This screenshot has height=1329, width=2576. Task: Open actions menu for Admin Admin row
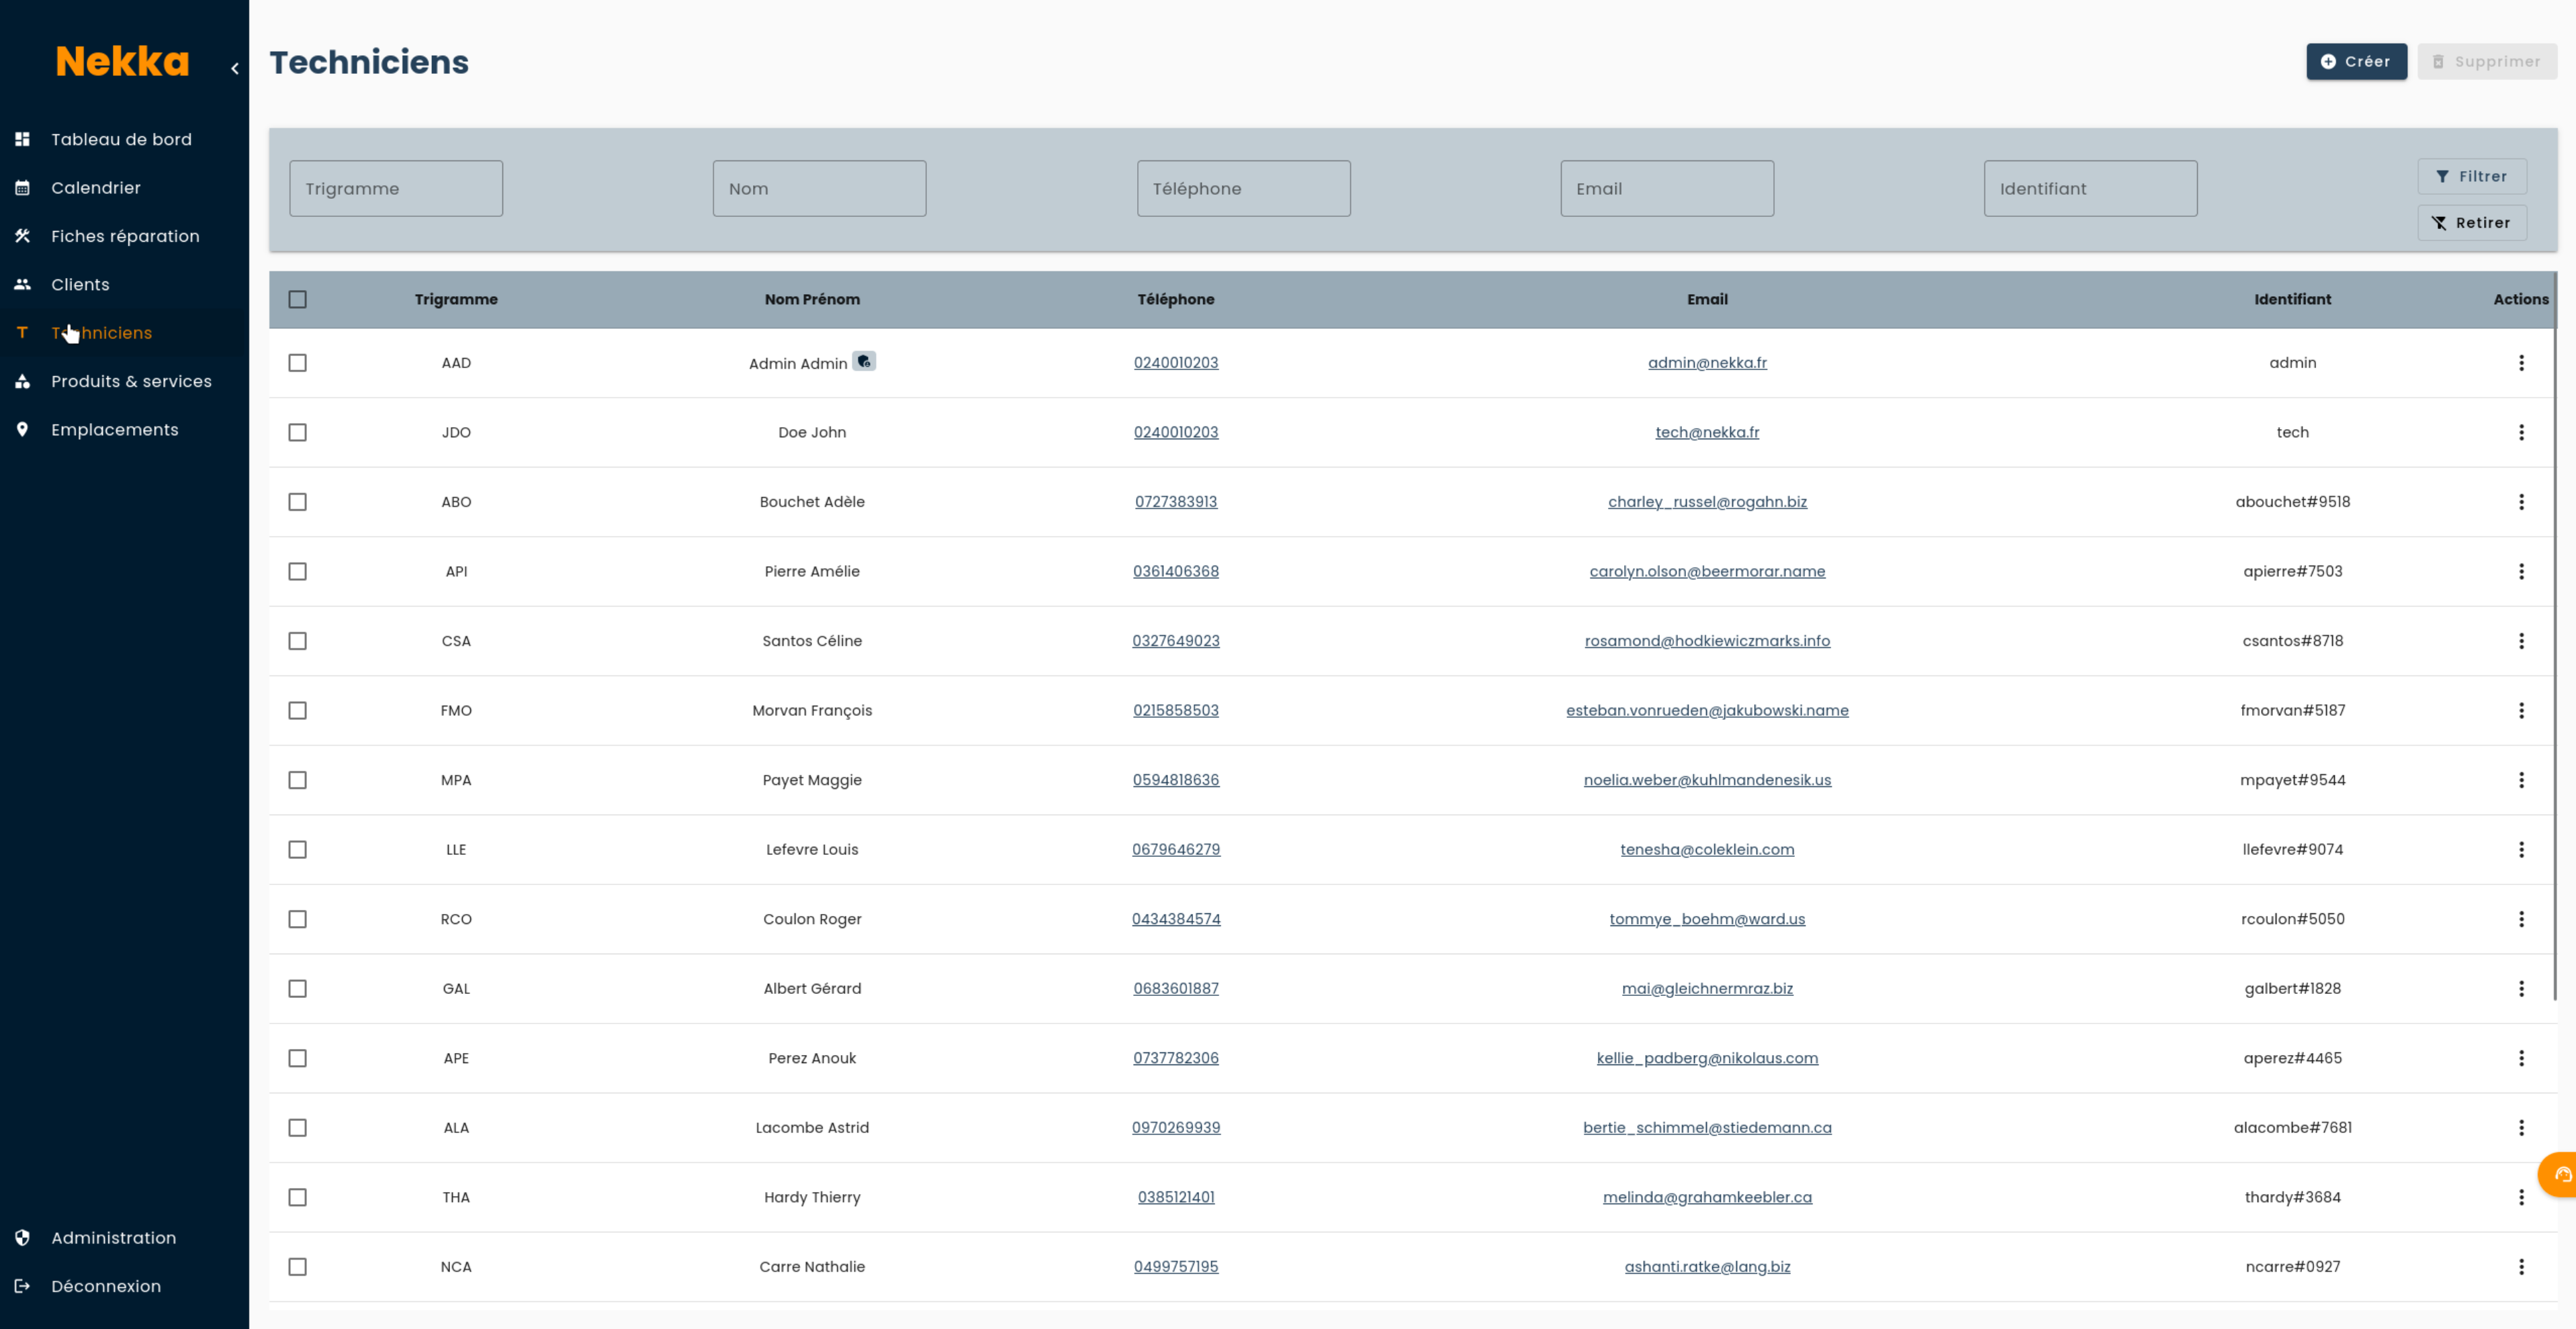tap(2521, 363)
